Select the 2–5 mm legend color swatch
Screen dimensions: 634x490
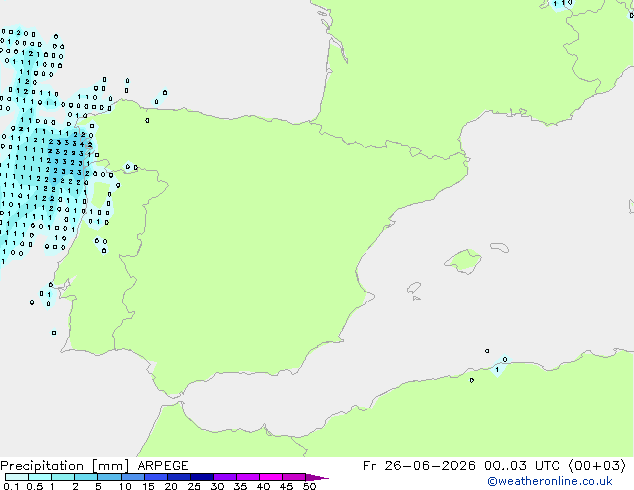click(86, 477)
